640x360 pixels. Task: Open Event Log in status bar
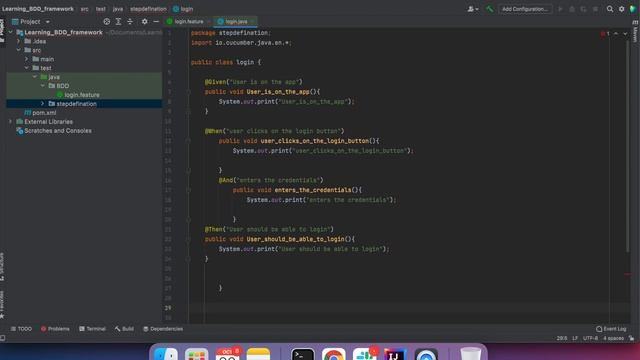point(611,329)
